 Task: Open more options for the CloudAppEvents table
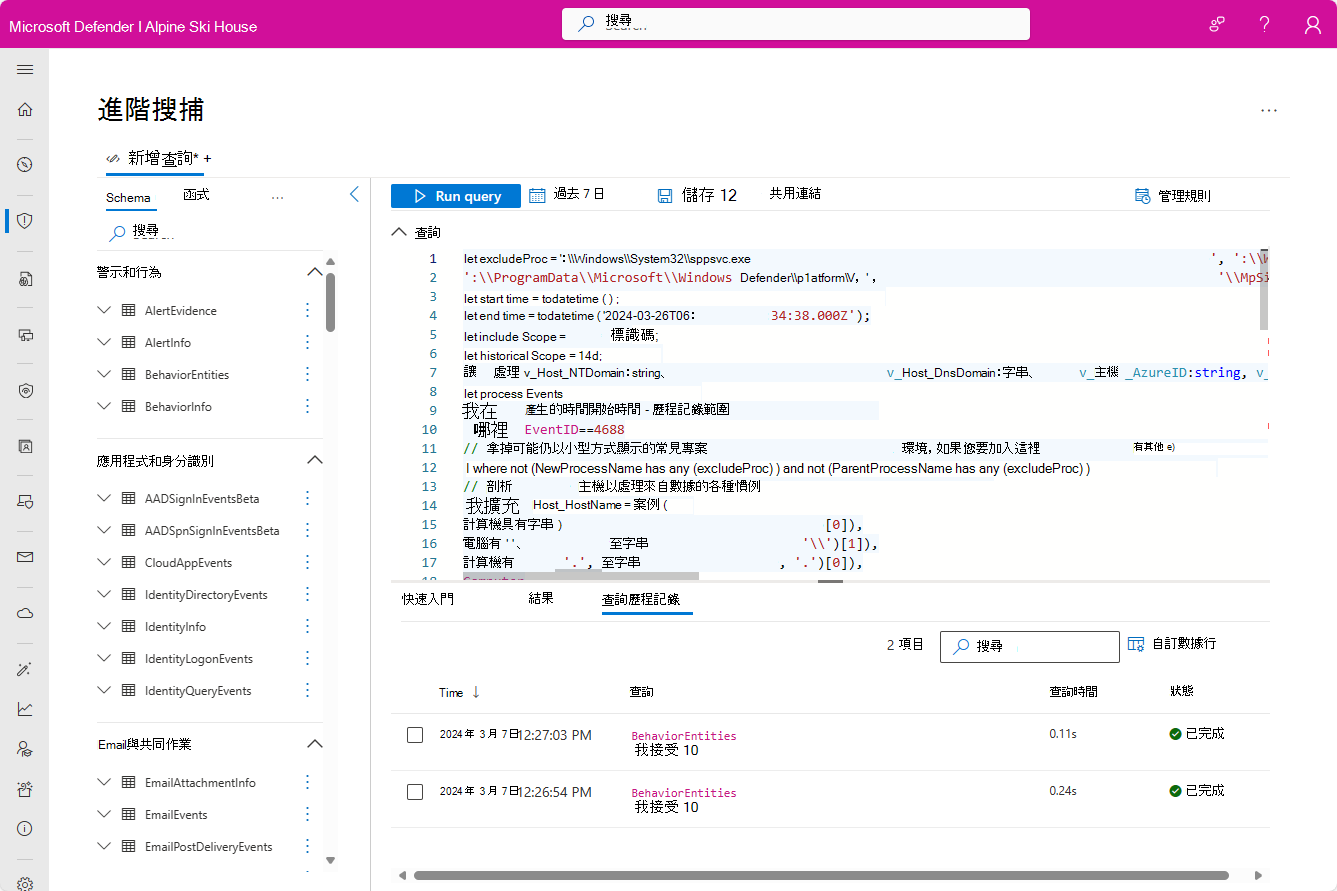308,563
